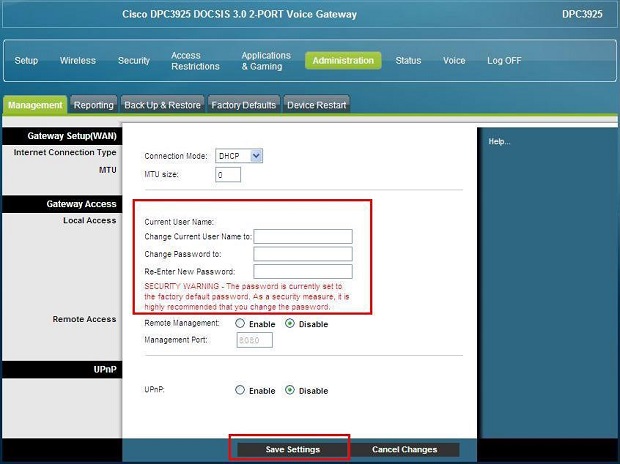
Task: Open Access Restrictions menu
Action: point(195,61)
